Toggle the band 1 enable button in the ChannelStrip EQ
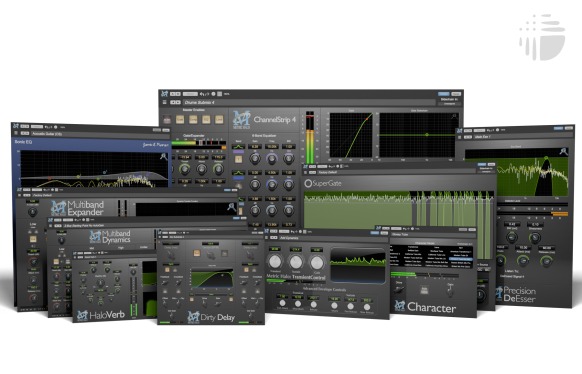582x374 pixels. [238, 159]
